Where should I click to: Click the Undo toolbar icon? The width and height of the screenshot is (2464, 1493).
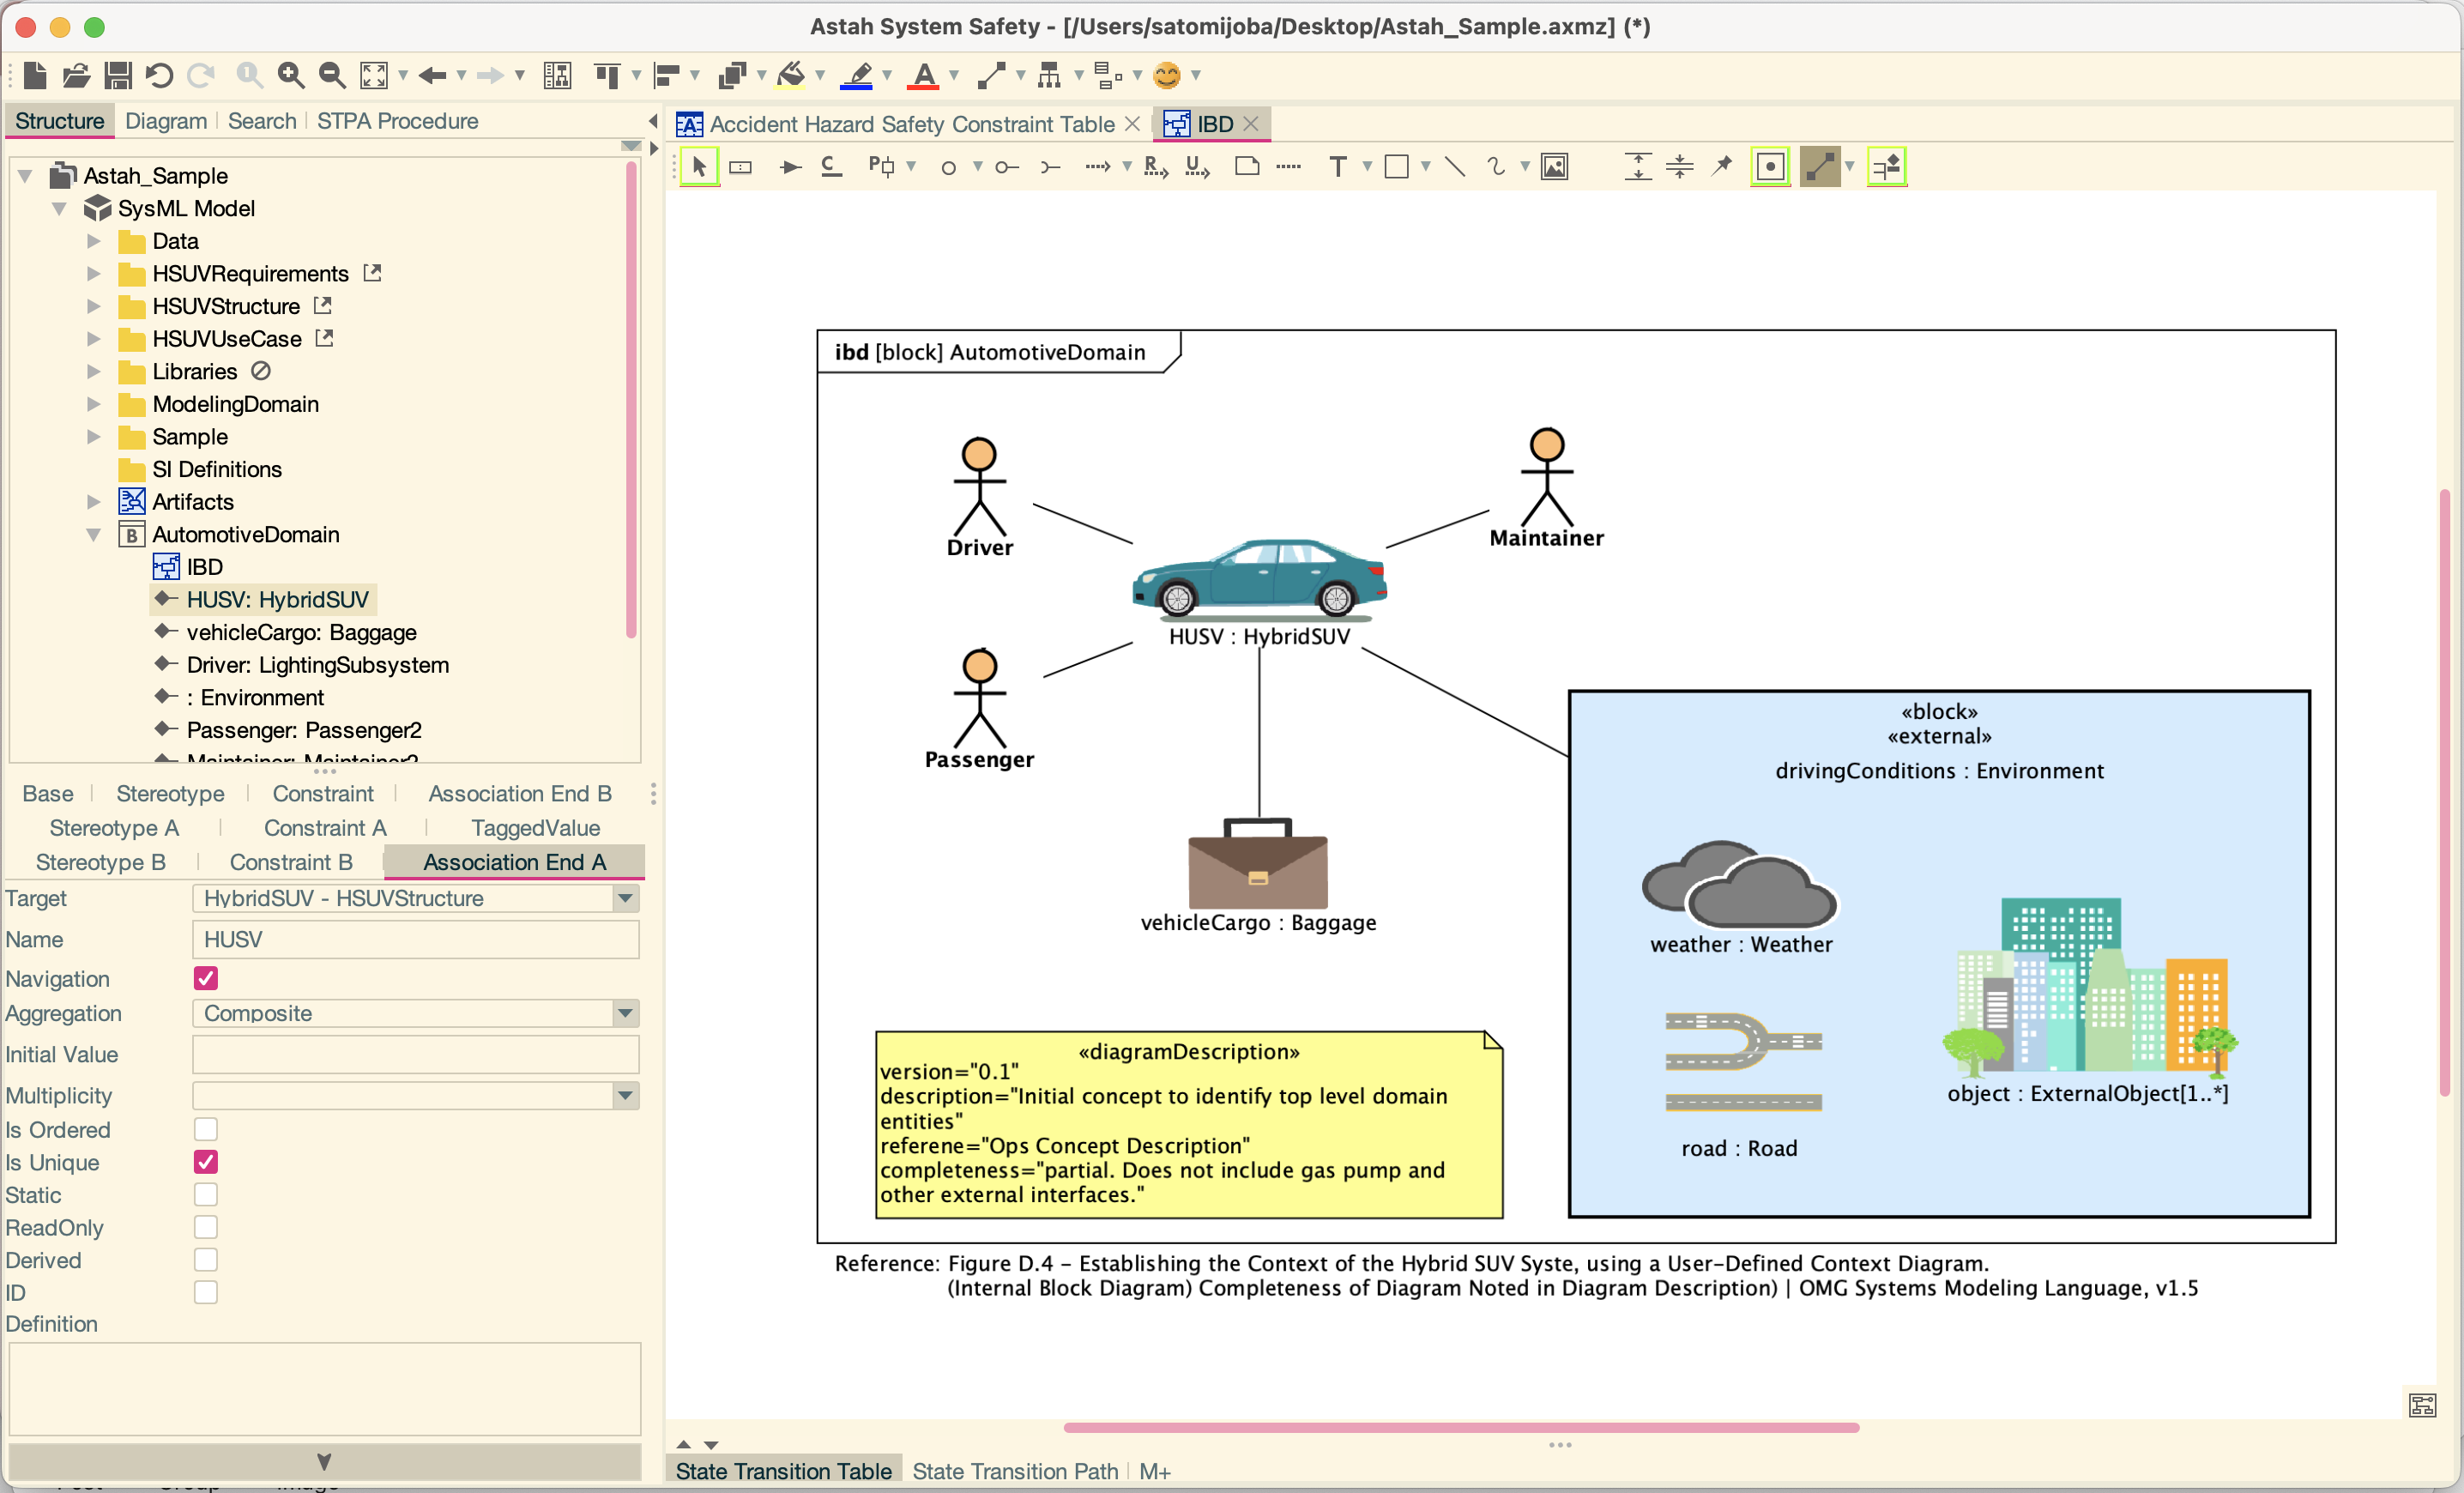[159, 75]
